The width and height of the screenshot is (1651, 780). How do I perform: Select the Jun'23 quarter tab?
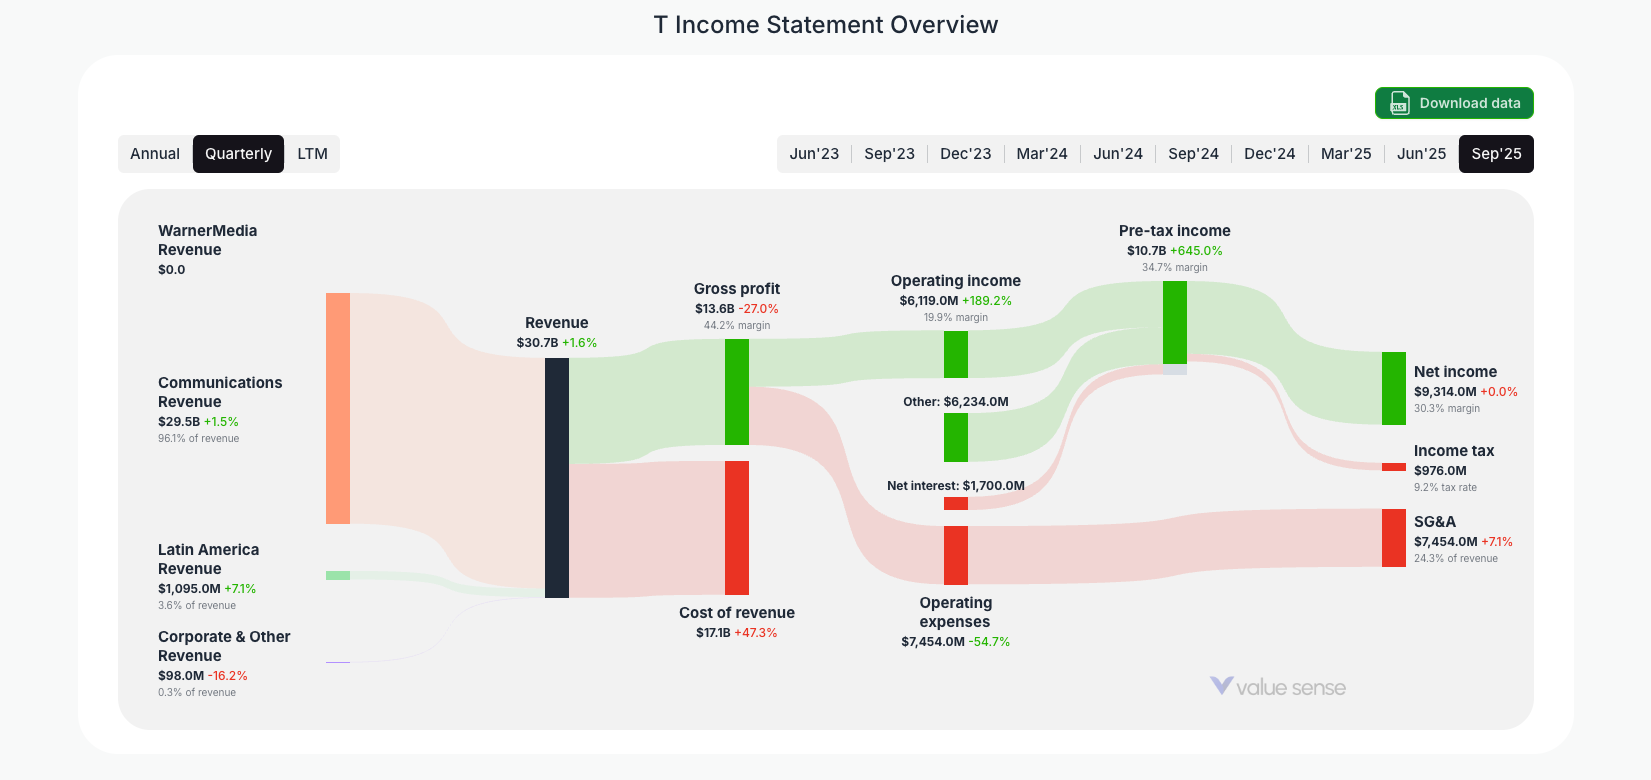click(814, 153)
